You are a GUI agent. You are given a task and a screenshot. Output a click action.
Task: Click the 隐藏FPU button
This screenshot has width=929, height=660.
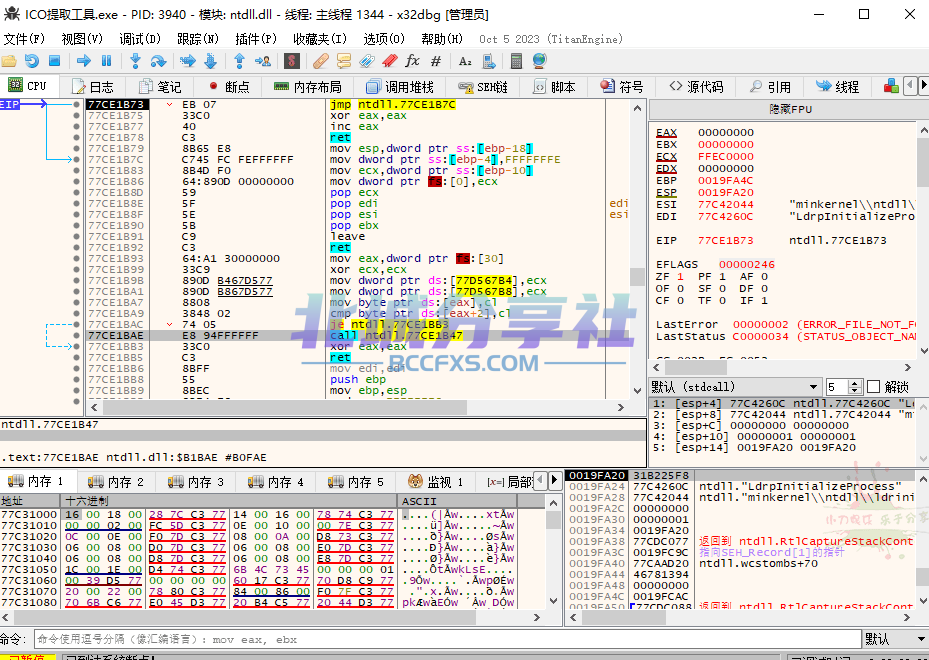[x=790, y=110]
